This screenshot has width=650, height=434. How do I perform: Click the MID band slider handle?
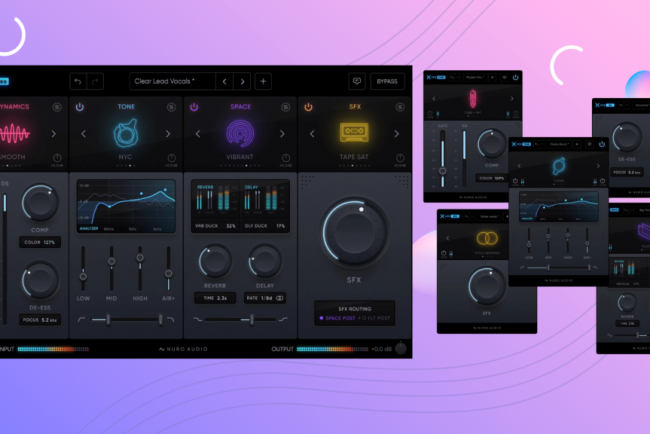click(x=112, y=262)
